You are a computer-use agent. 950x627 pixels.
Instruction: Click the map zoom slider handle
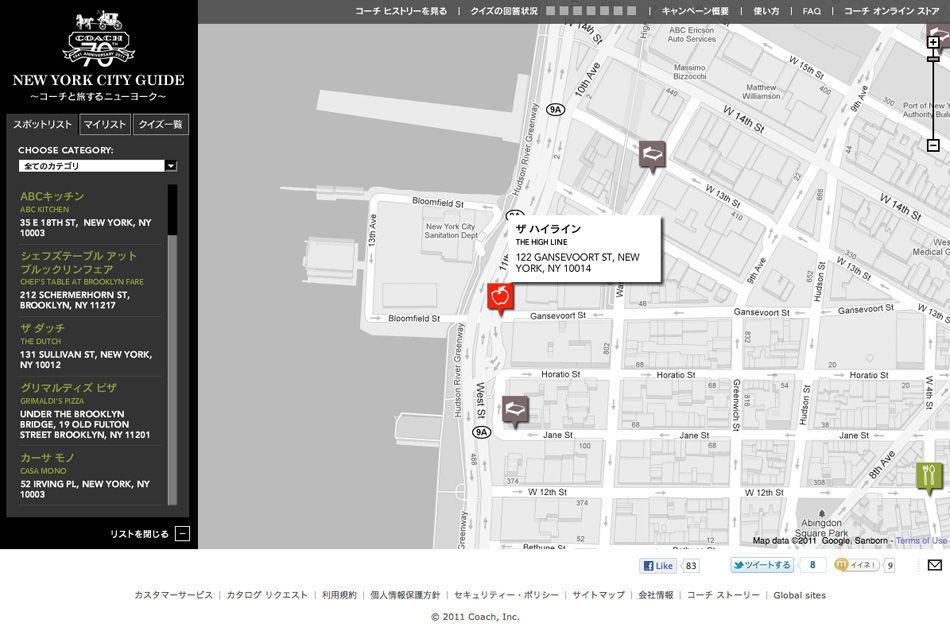point(933,59)
